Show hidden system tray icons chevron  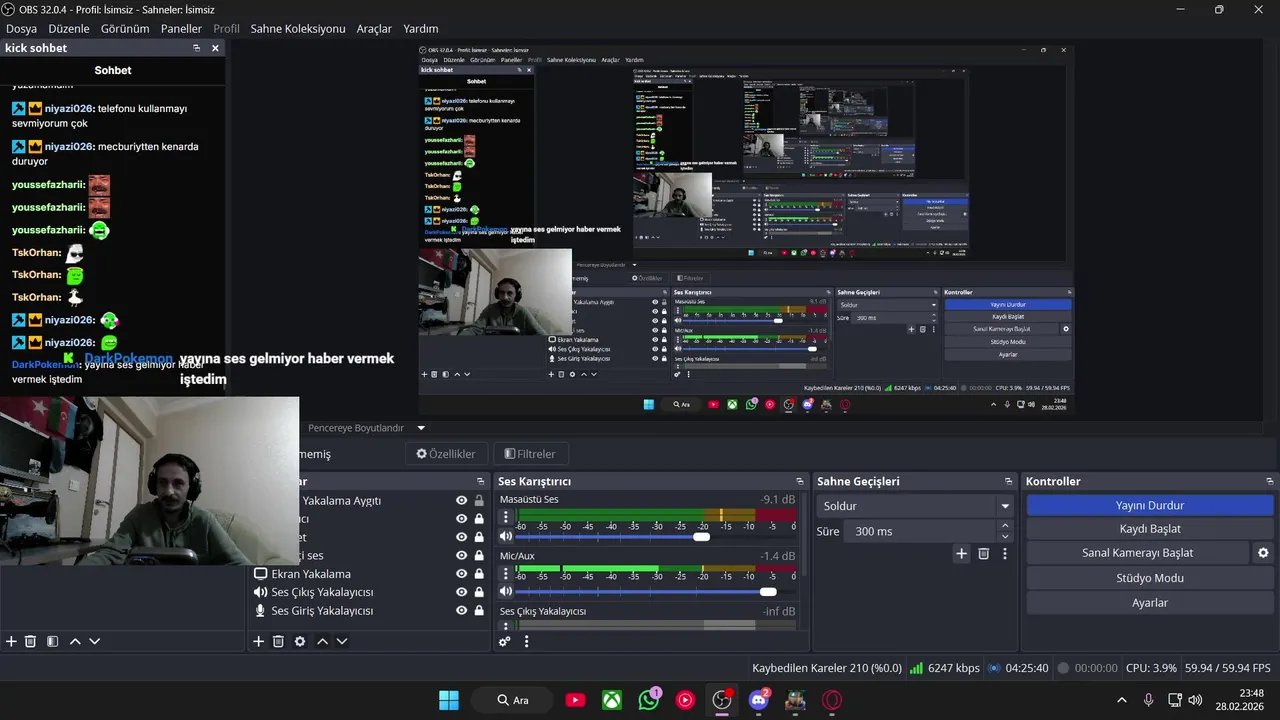click(x=1121, y=700)
